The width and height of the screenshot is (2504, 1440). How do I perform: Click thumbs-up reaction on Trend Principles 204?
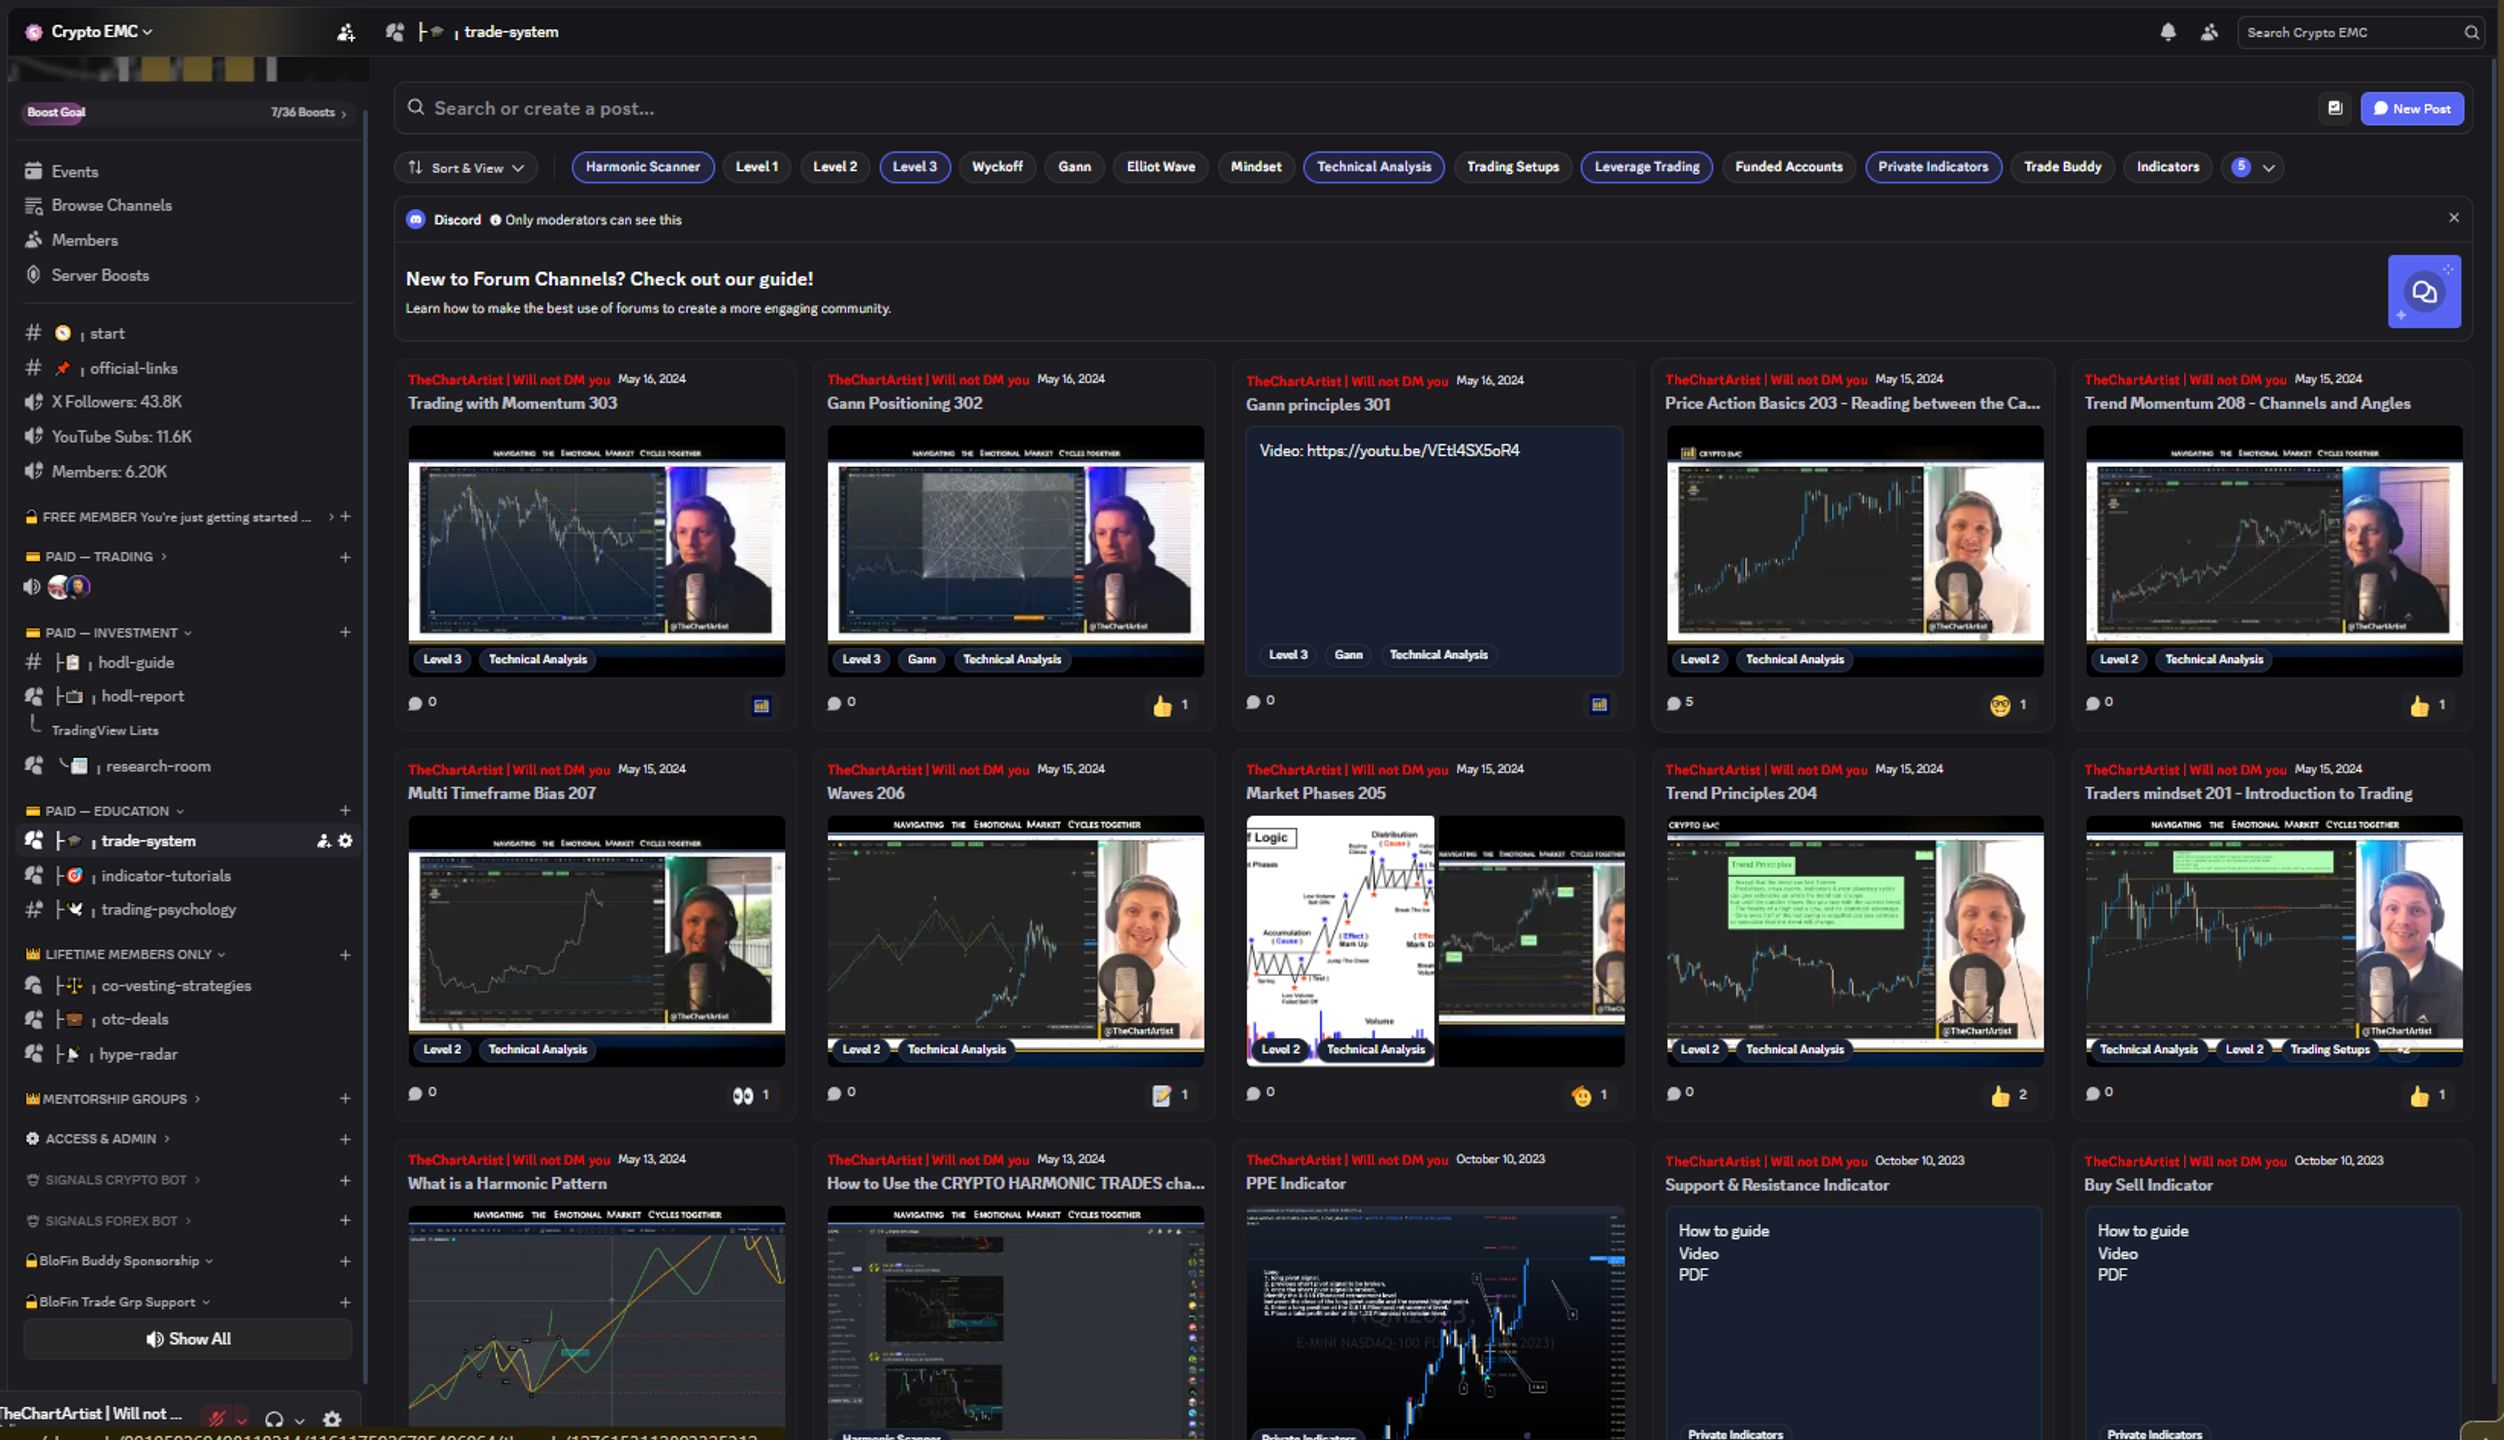tap(2008, 1095)
